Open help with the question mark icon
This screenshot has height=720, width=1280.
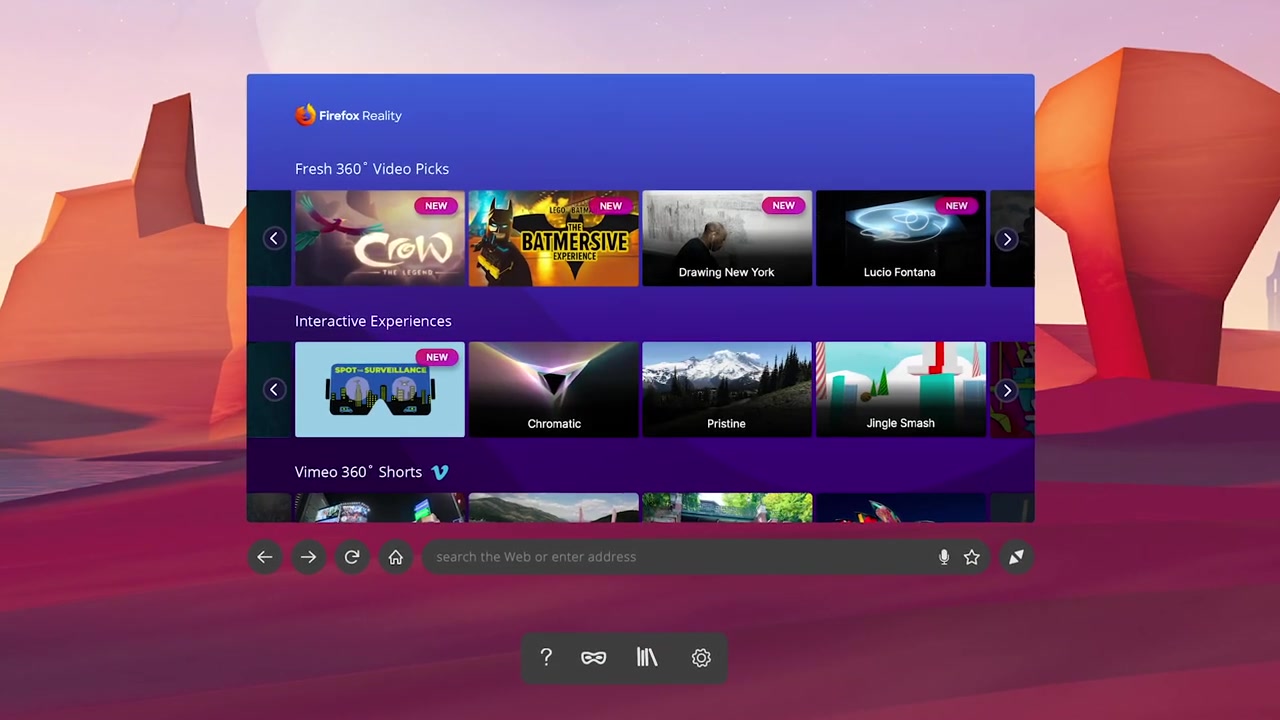(546, 657)
